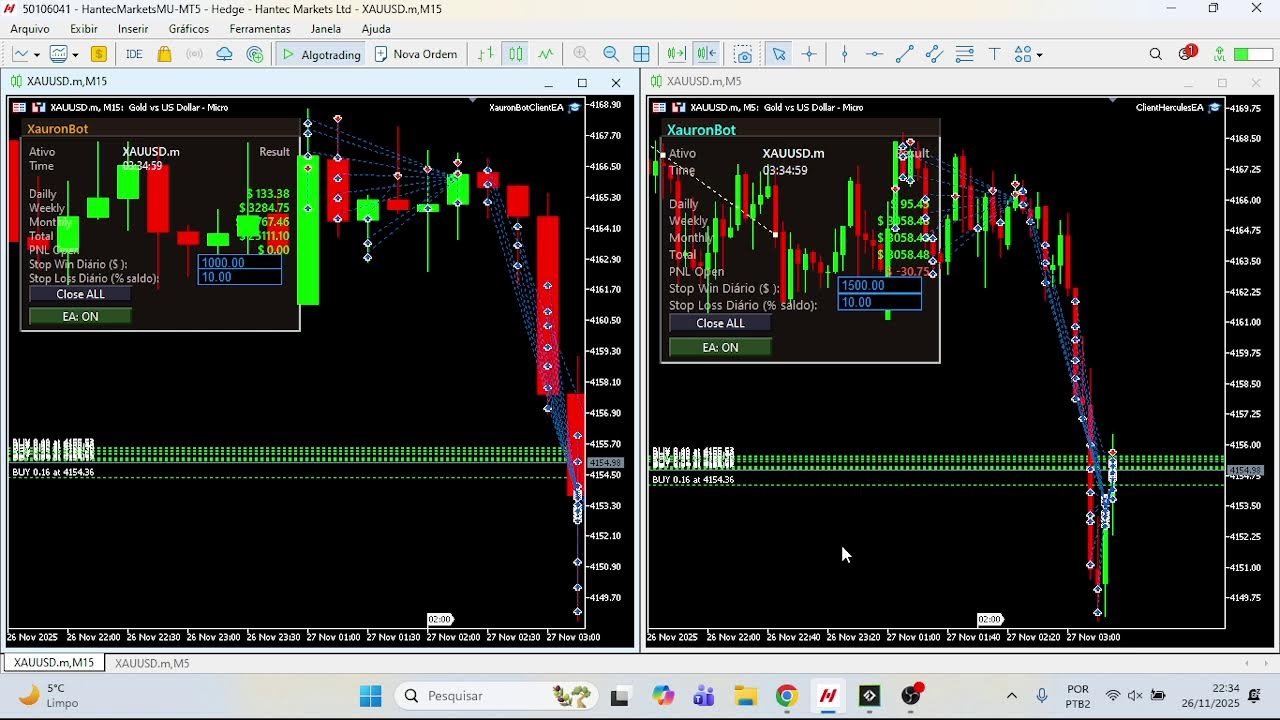Draw an equidistant channel

[x=935, y=54]
